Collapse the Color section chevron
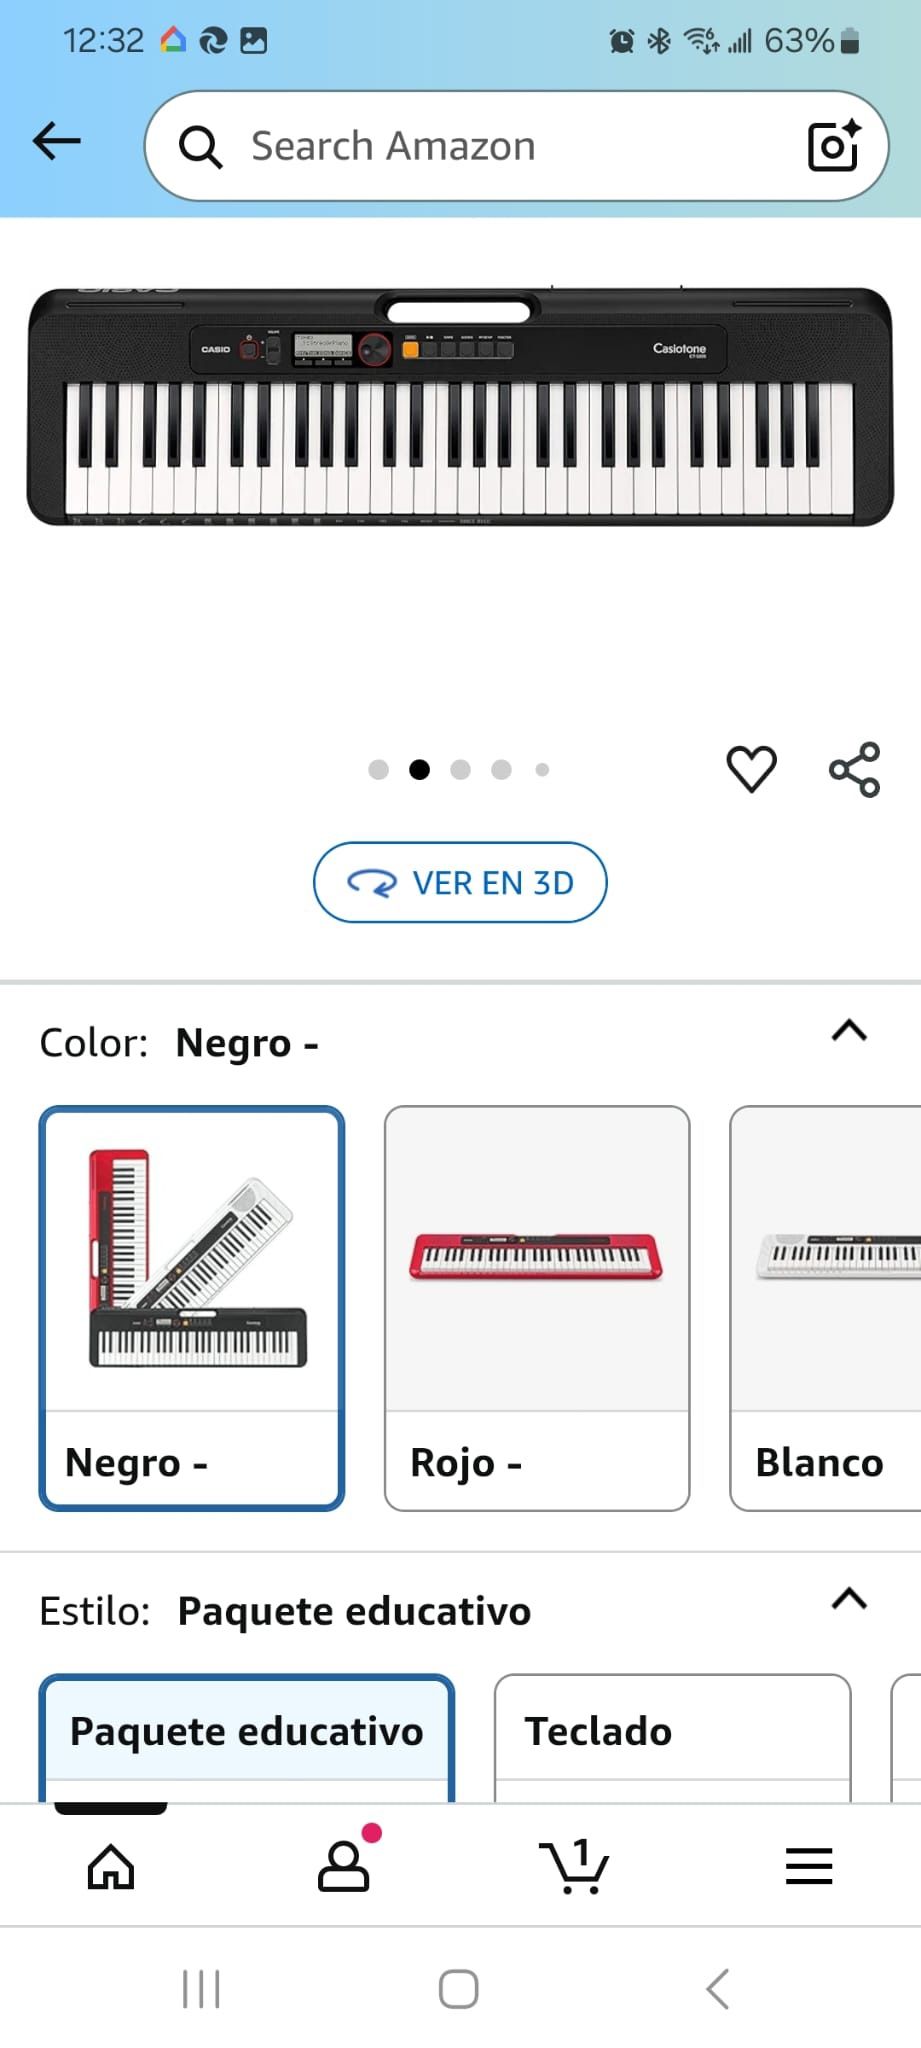 click(849, 1031)
